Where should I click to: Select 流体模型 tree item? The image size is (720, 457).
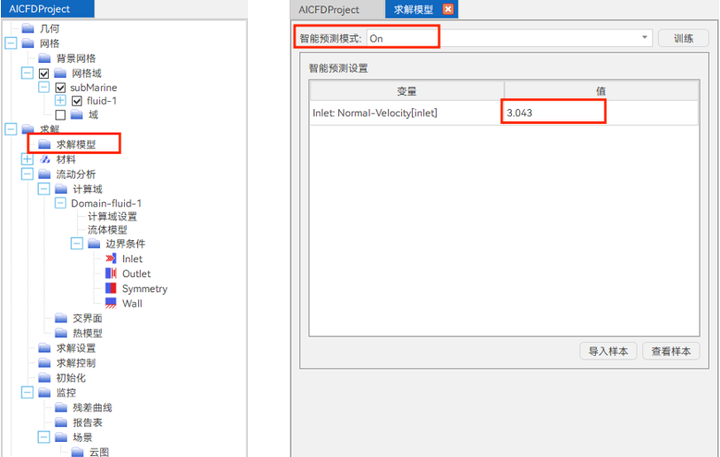[107, 230]
